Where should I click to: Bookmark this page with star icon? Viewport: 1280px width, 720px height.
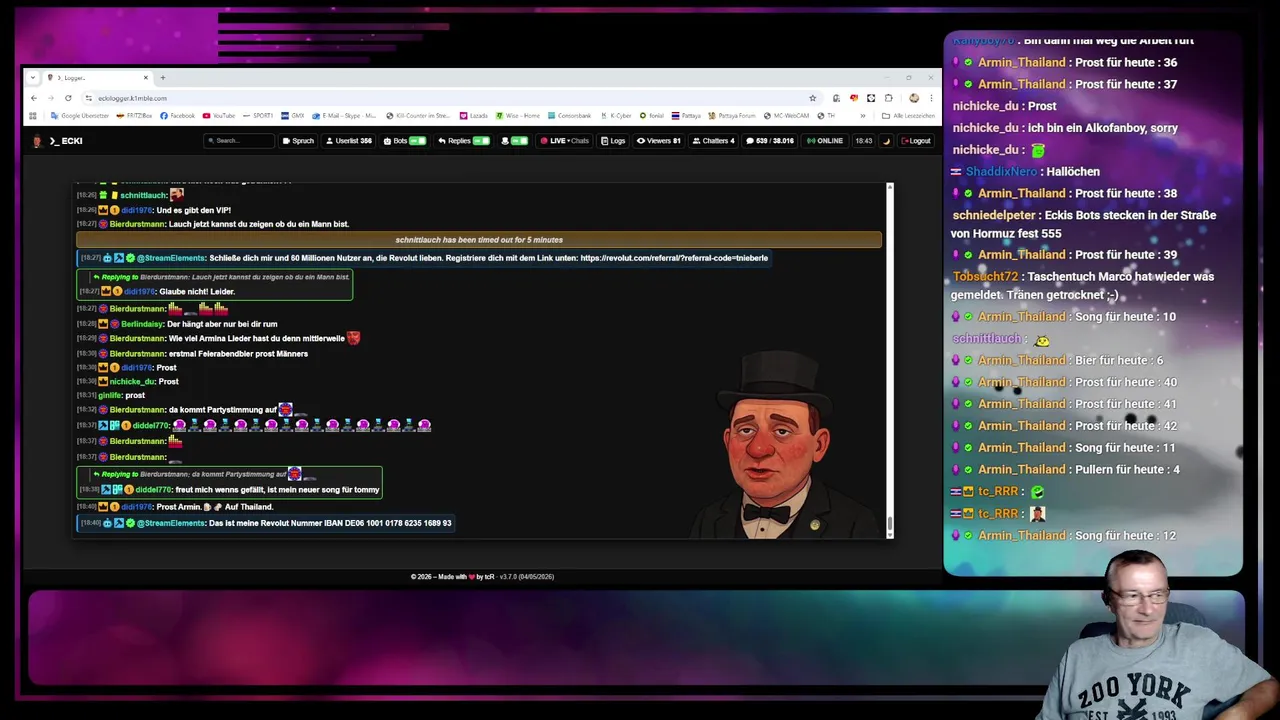tap(812, 98)
